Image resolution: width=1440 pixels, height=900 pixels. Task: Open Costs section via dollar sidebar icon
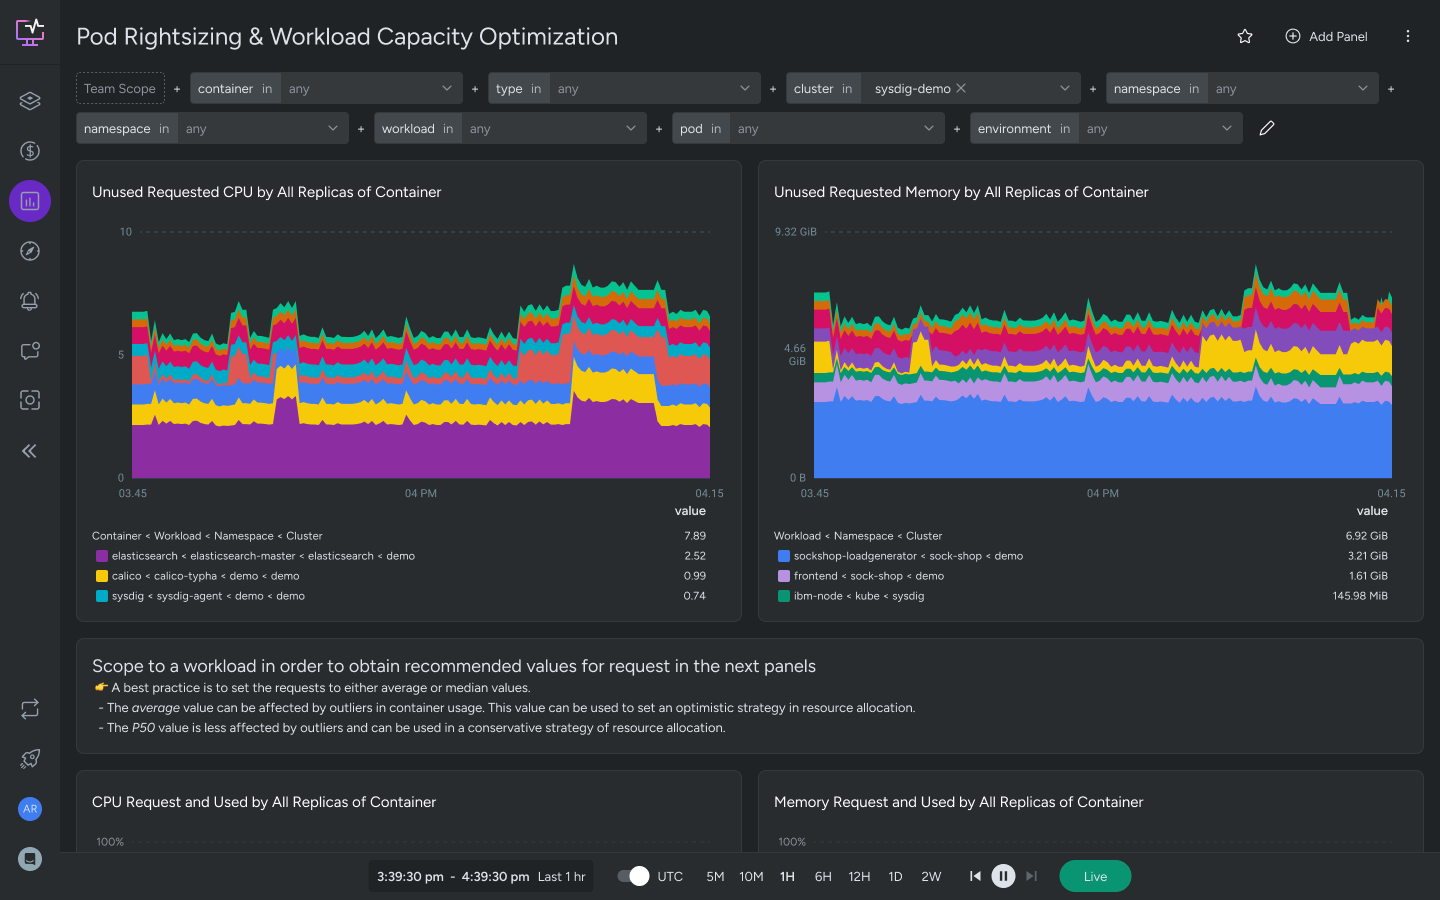30,151
